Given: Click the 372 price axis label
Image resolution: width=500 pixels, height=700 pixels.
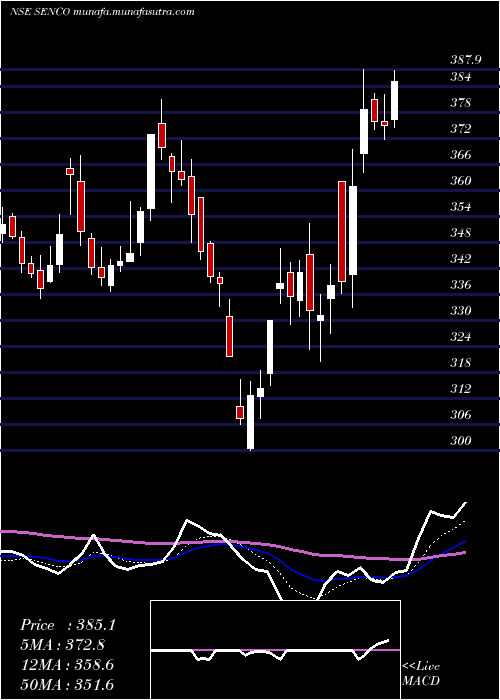Looking at the screenshot, I should pyautogui.click(x=461, y=129).
